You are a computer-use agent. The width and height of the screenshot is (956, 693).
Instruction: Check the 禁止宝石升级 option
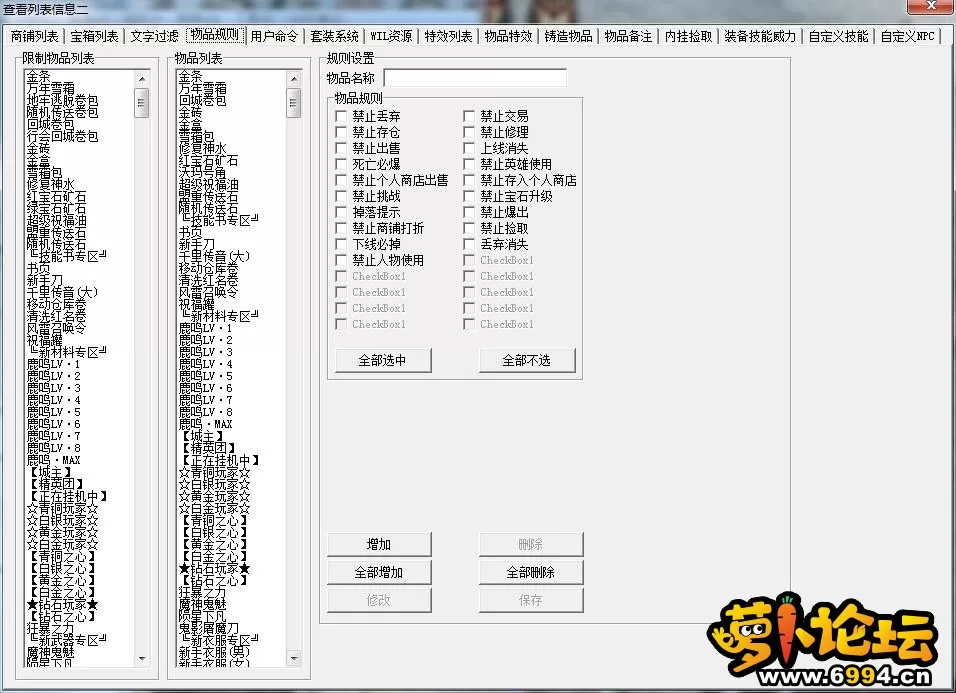coord(469,196)
